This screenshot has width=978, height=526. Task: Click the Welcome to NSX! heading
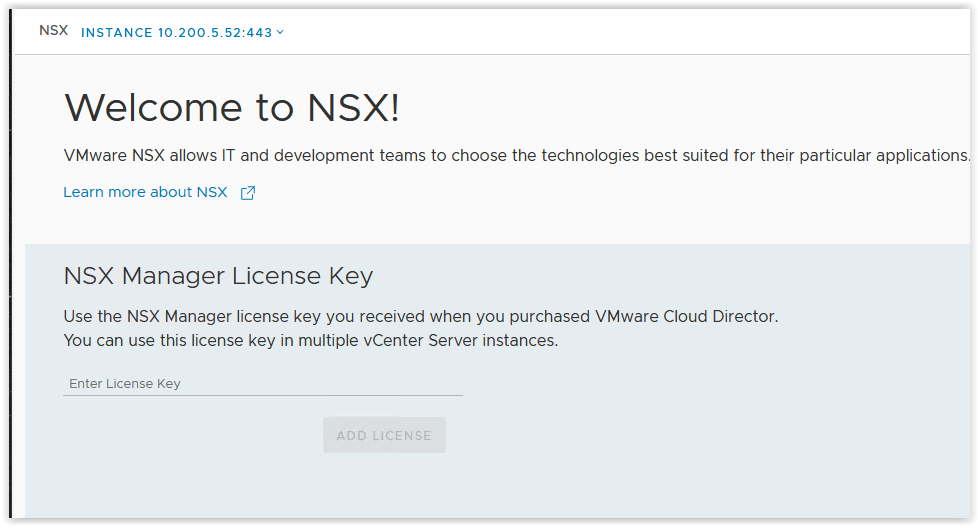[231, 107]
